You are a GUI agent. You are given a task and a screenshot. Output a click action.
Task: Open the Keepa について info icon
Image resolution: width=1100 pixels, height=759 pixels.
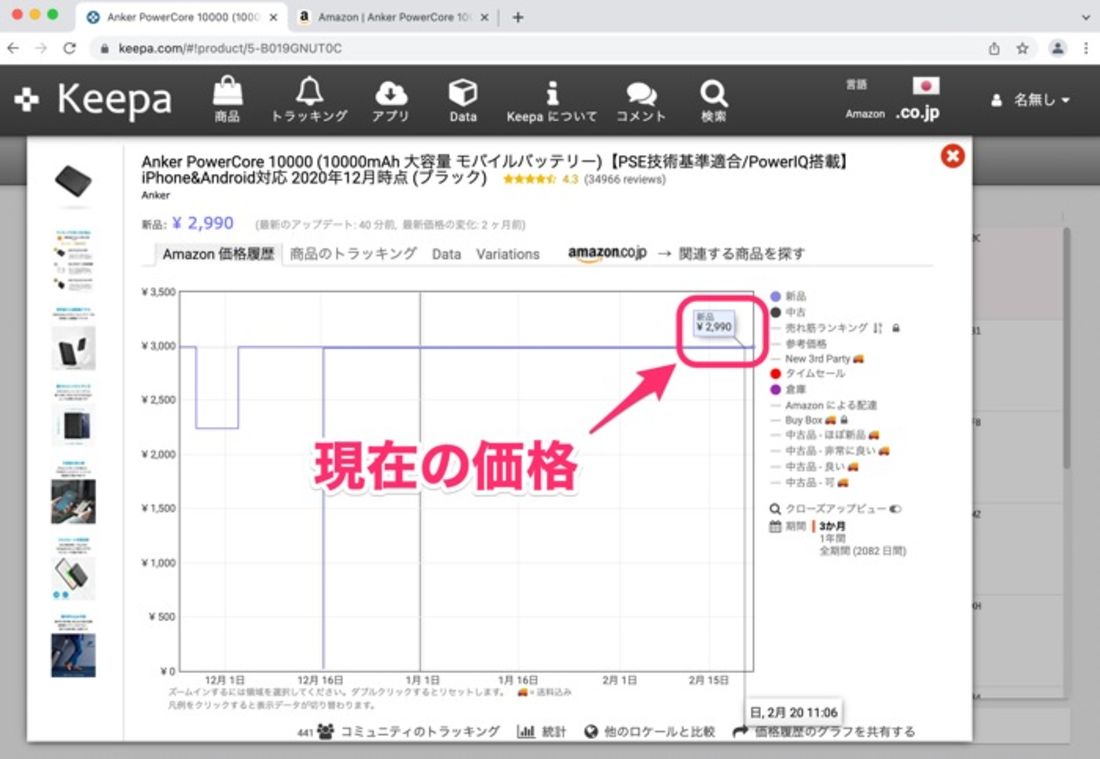click(552, 100)
